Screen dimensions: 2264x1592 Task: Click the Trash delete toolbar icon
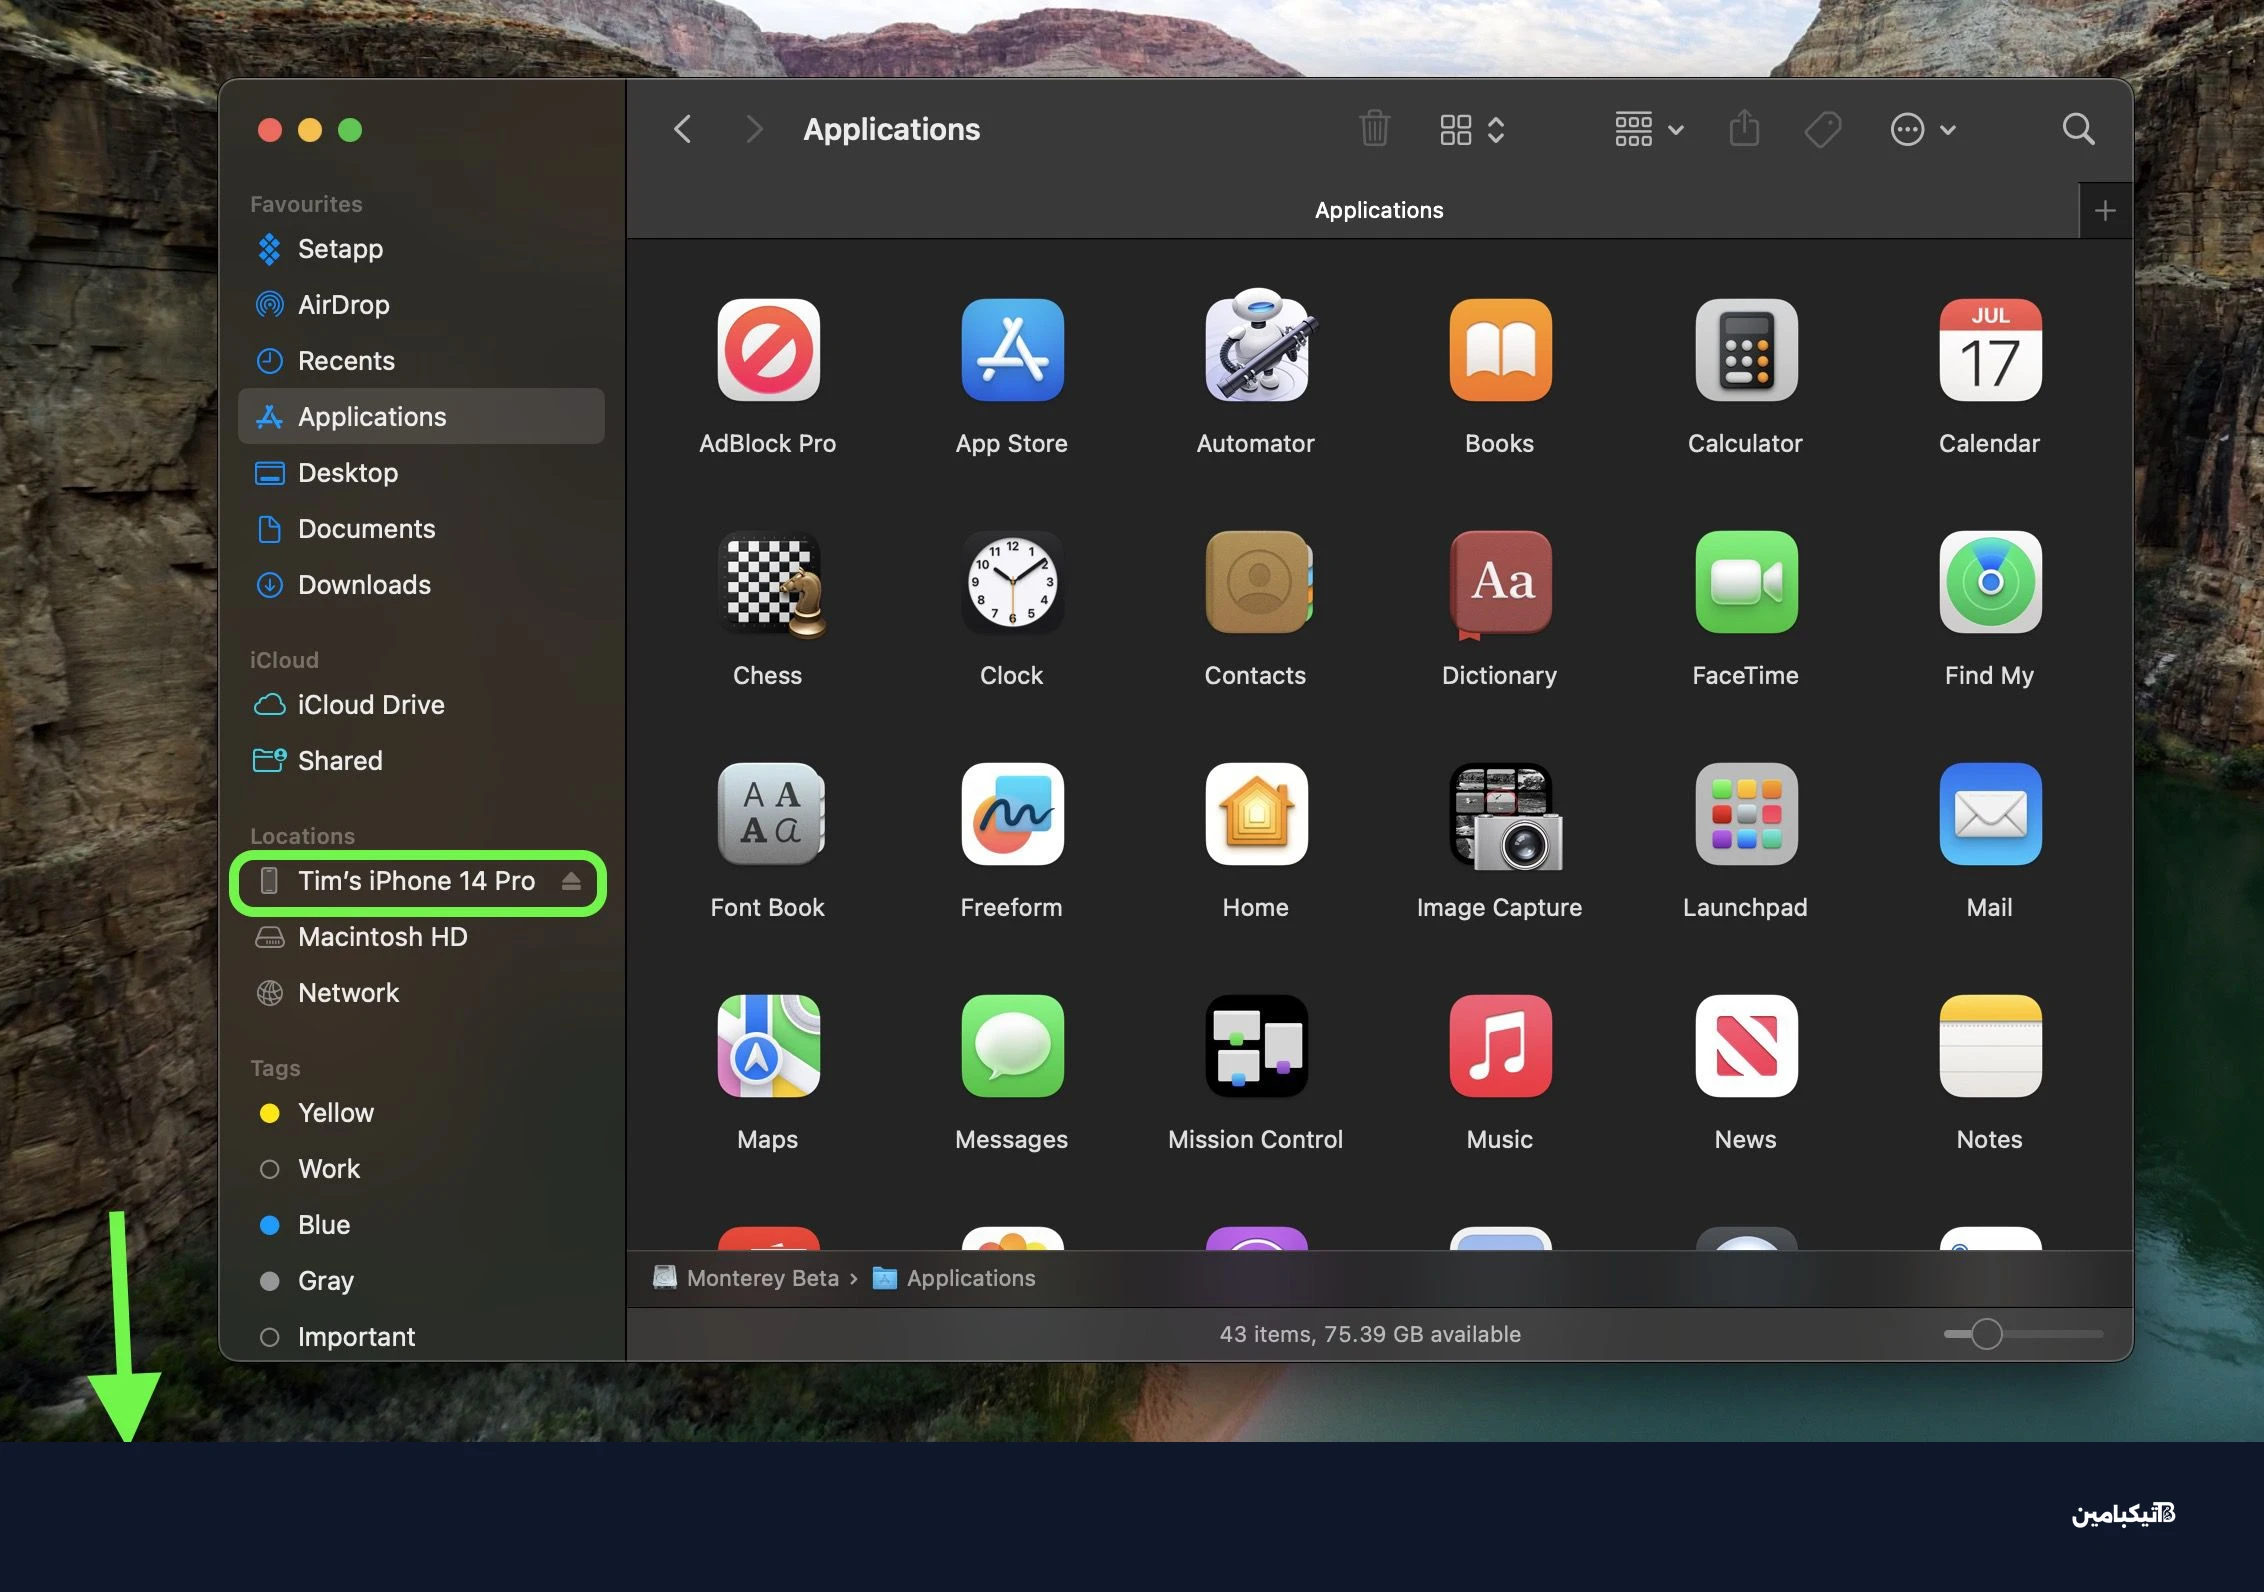(1374, 129)
